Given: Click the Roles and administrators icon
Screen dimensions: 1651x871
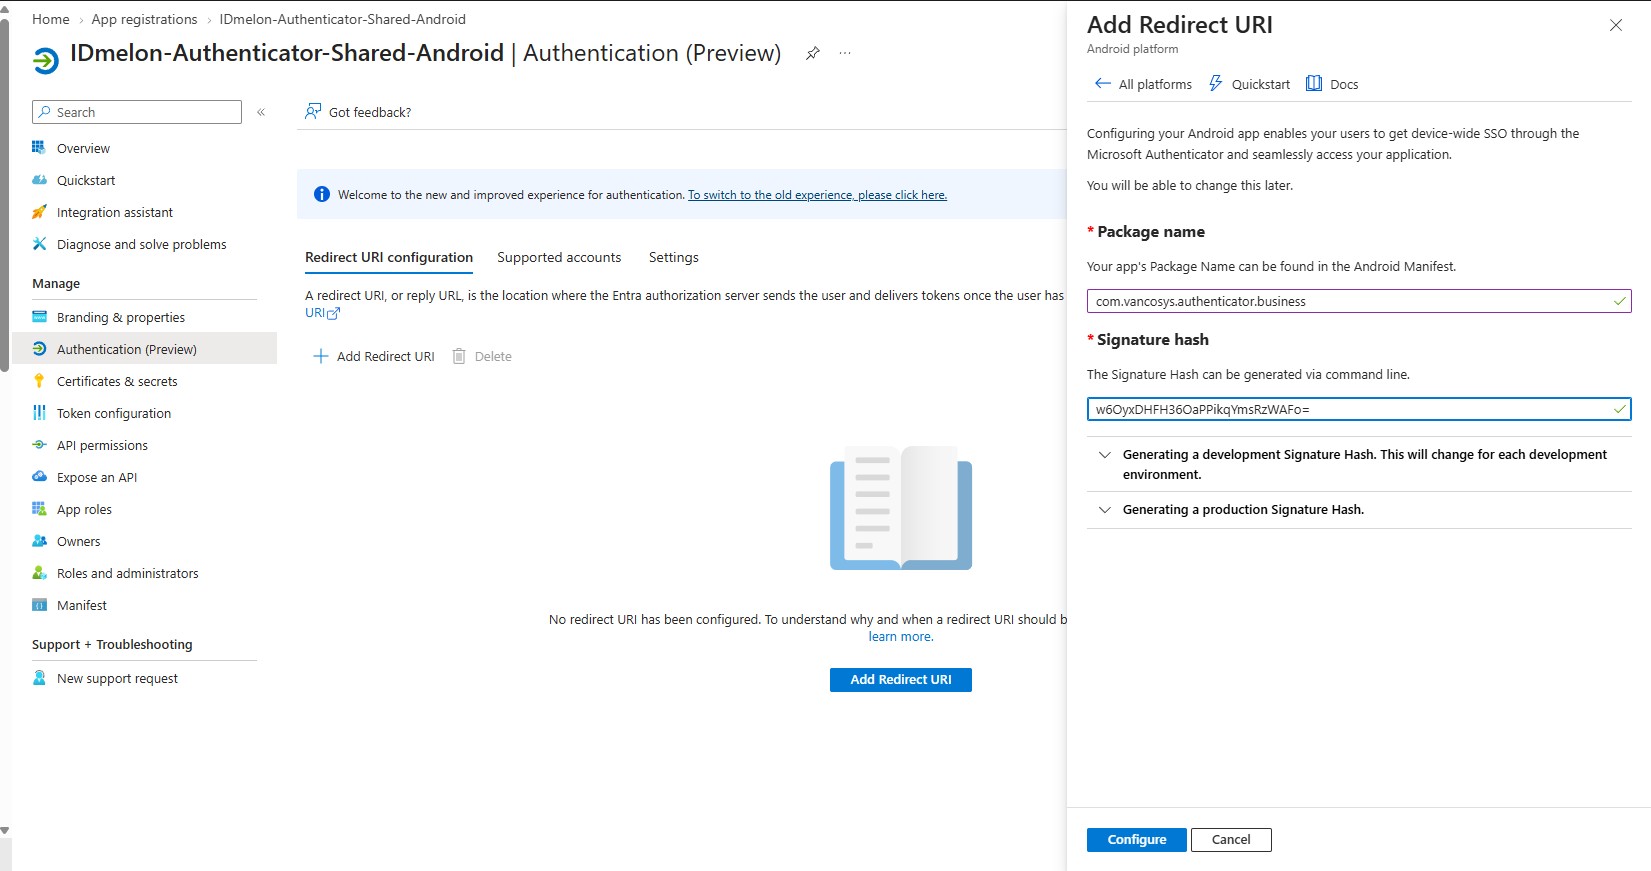Looking at the screenshot, I should [x=39, y=573].
